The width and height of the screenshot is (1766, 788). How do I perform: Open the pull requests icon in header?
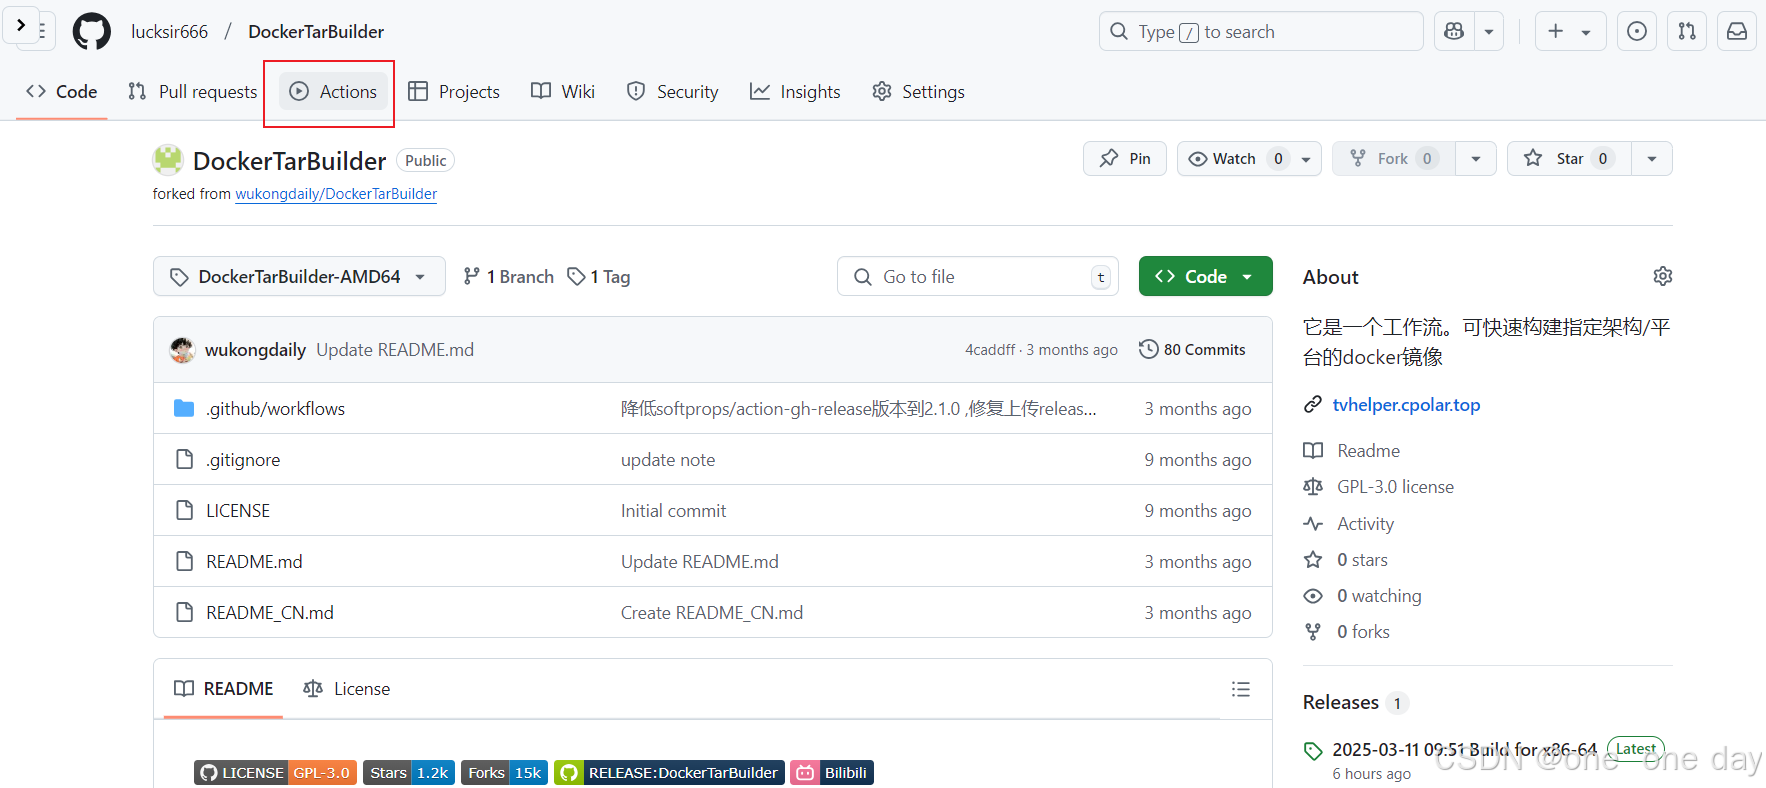coord(1687,32)
